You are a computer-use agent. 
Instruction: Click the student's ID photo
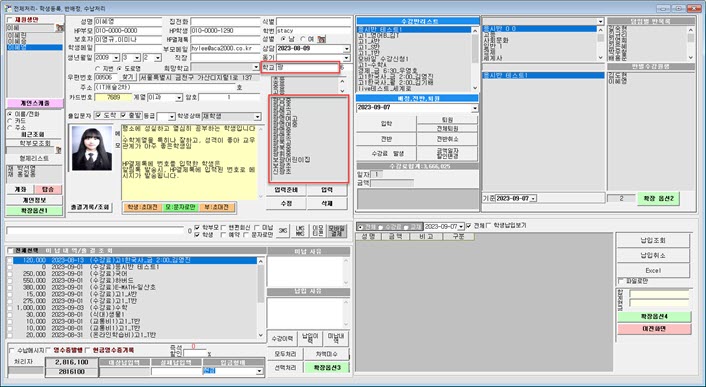tap(92, 148)
